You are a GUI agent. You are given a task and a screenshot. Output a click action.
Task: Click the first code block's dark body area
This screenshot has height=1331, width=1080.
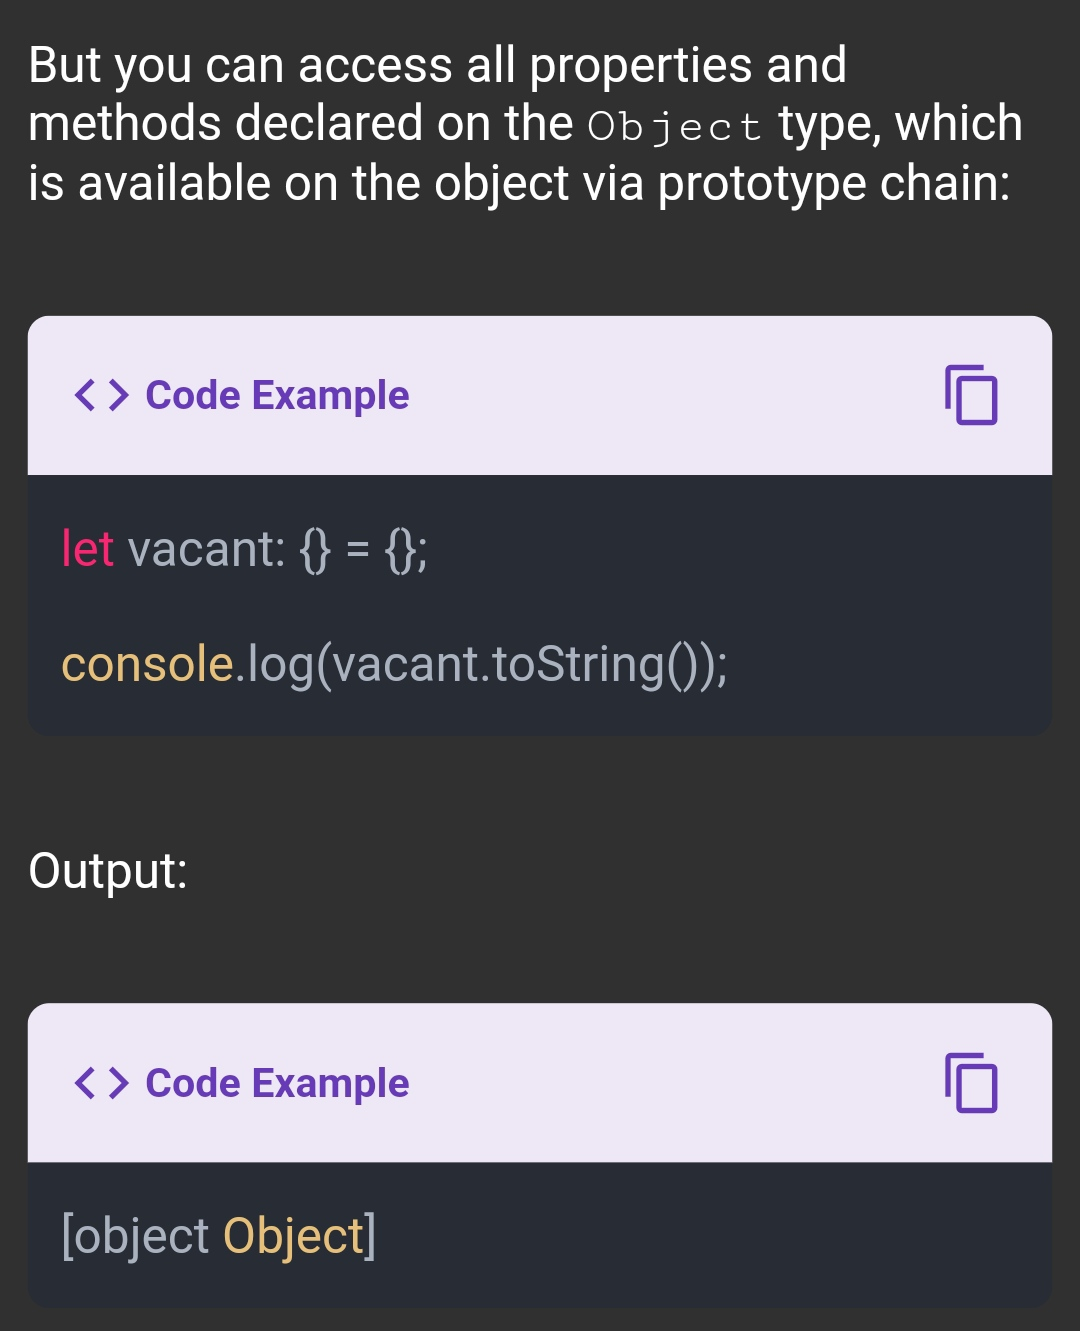tap(540, 606)
